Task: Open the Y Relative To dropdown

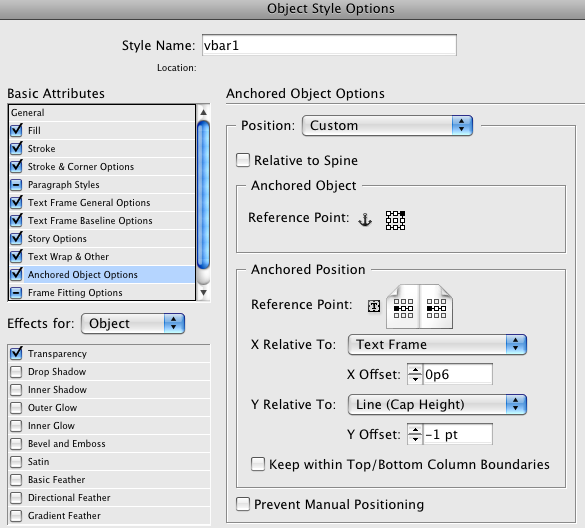Action: pyautogui.click(x=437, y=404)
